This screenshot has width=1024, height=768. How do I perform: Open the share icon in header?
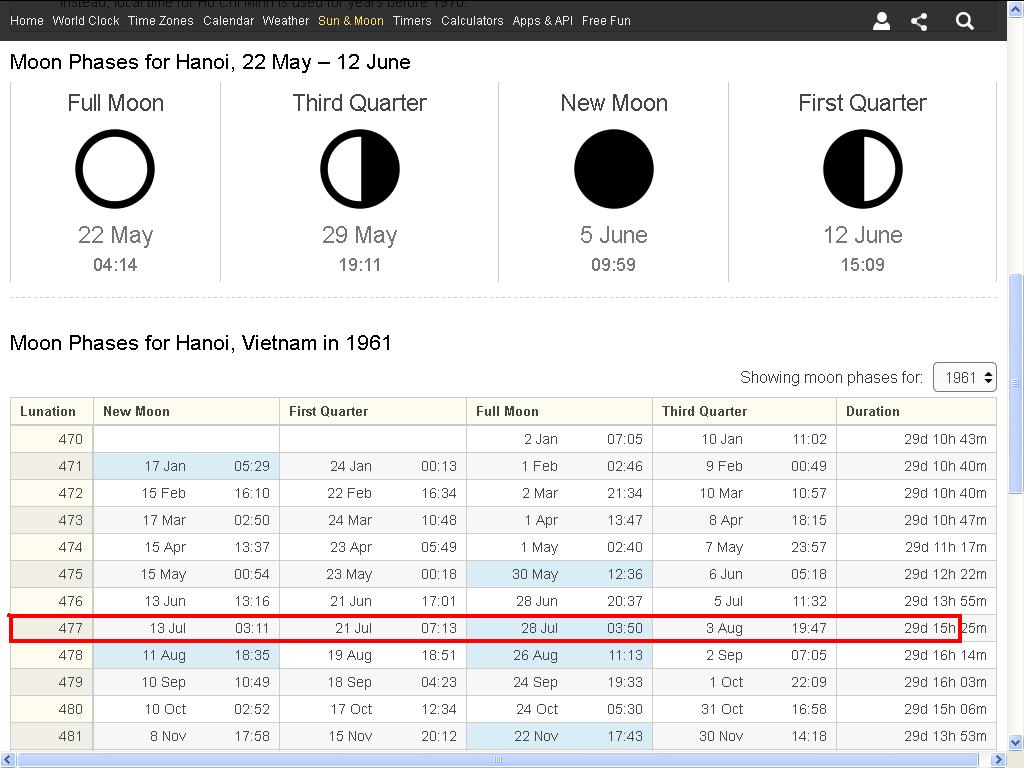[x=919, y=21]
